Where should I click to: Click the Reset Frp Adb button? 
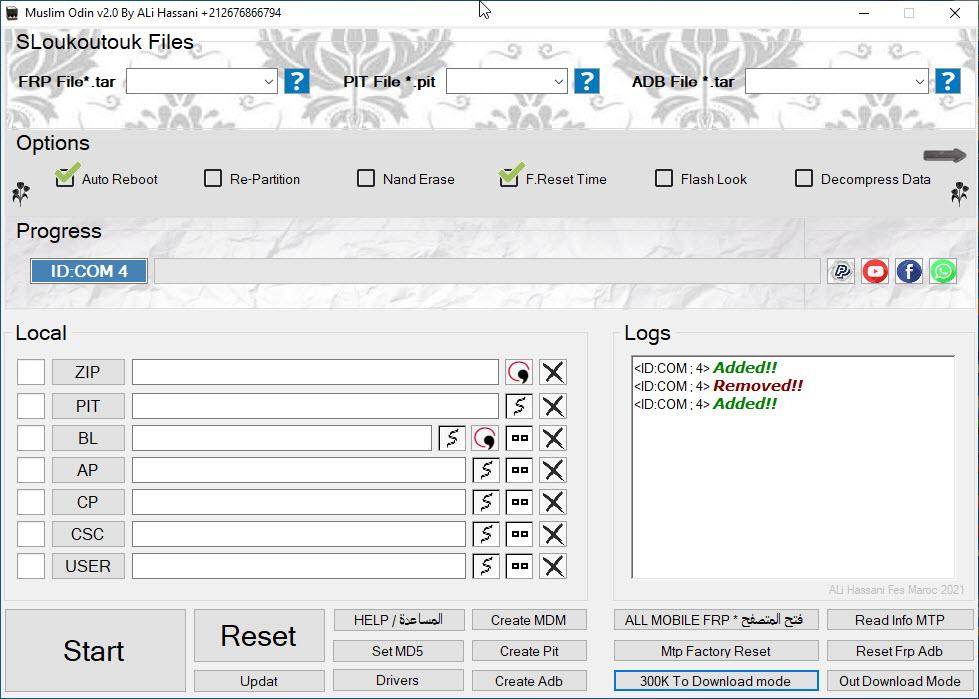tap(900, 651)
